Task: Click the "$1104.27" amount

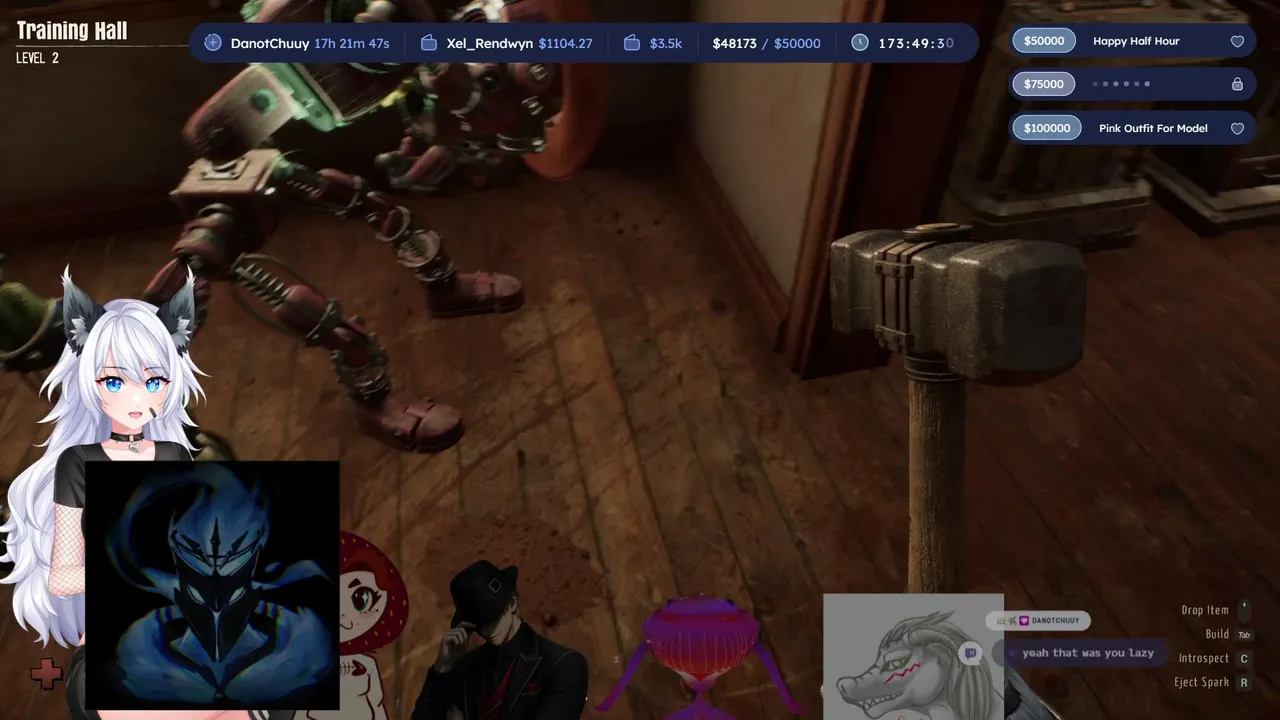Action: (565, 43)
